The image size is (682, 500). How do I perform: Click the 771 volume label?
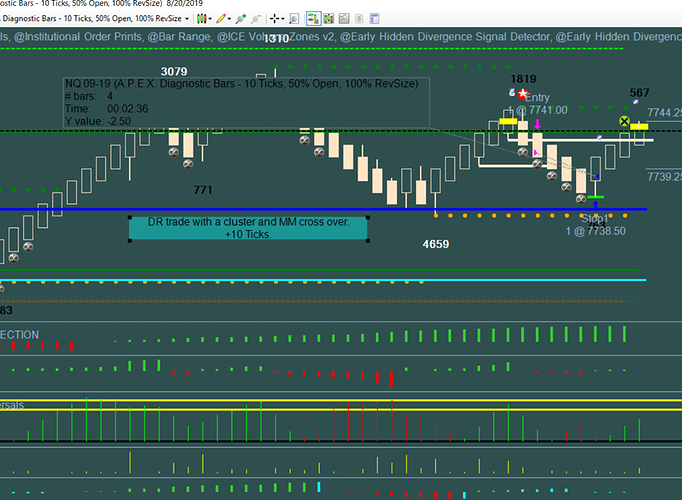click(203, 190)
